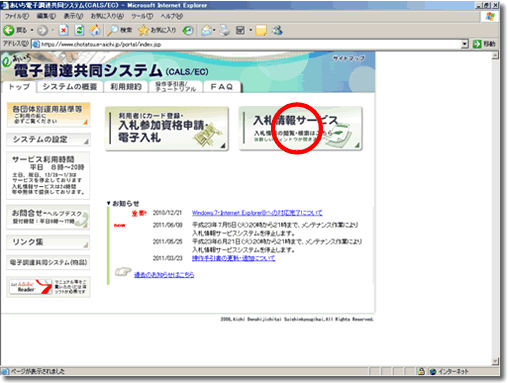Click the 電子調達共同システム(物品) button
The image size is (508, 383).
pyautogui.click(x=48, y=263)
